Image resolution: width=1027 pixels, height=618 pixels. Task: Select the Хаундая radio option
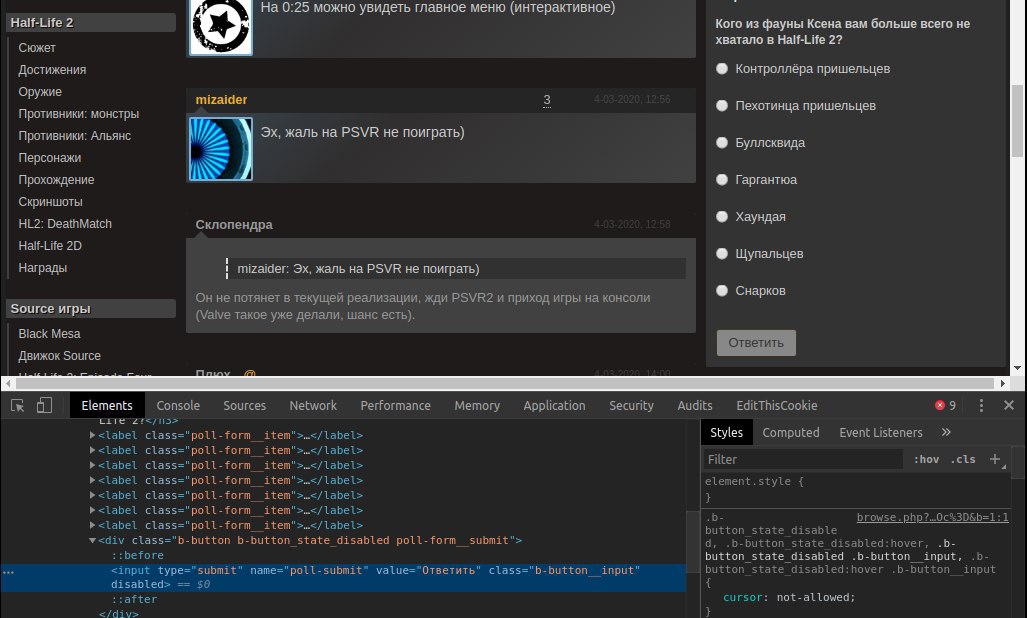pos(722,217)
